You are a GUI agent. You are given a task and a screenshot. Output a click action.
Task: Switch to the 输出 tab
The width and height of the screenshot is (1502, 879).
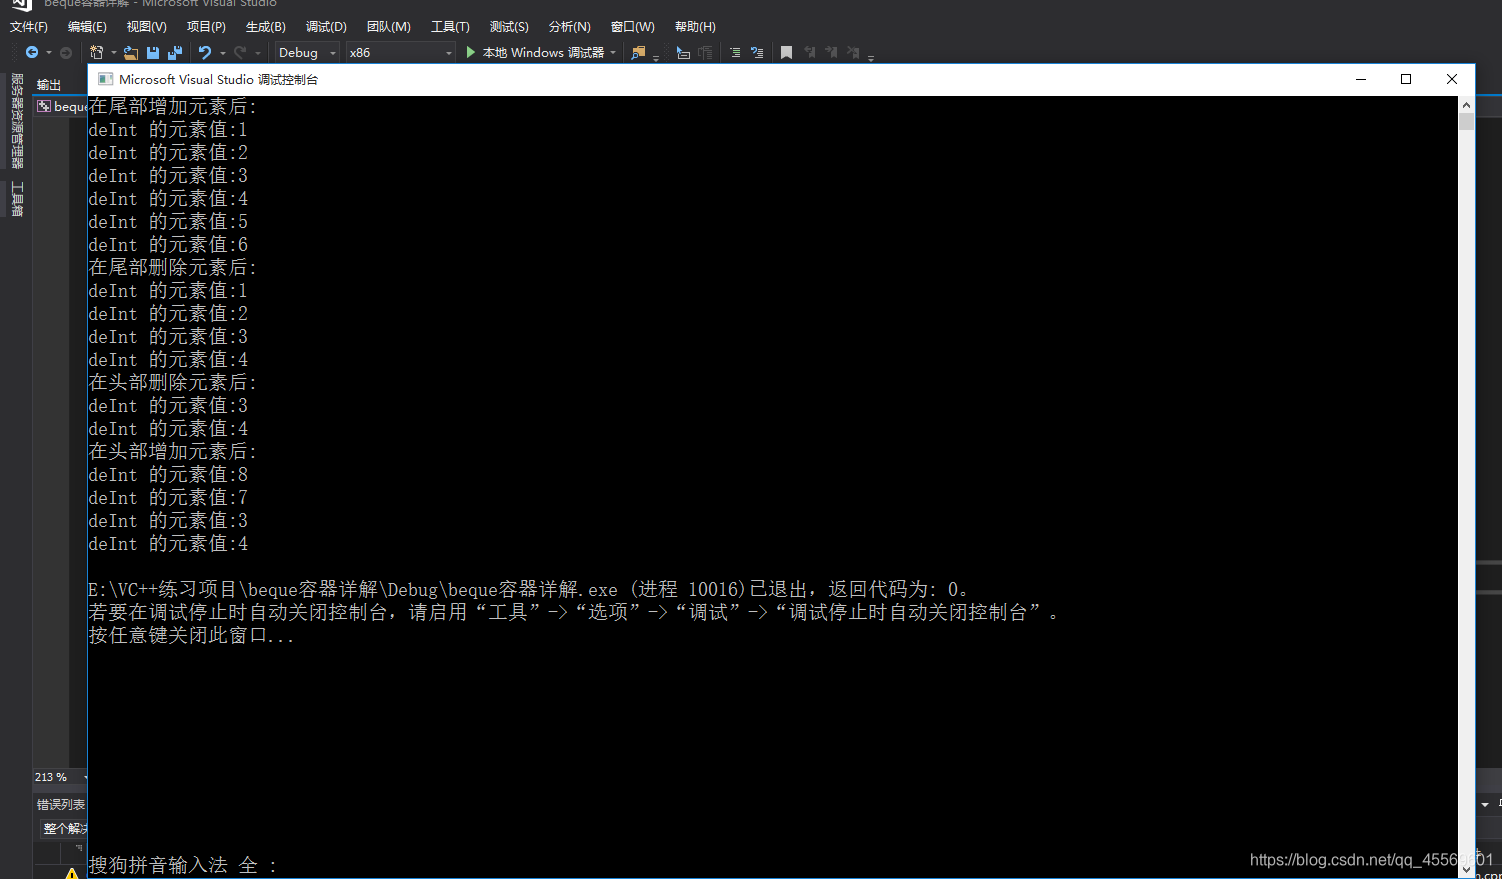(x=49, y=85)
